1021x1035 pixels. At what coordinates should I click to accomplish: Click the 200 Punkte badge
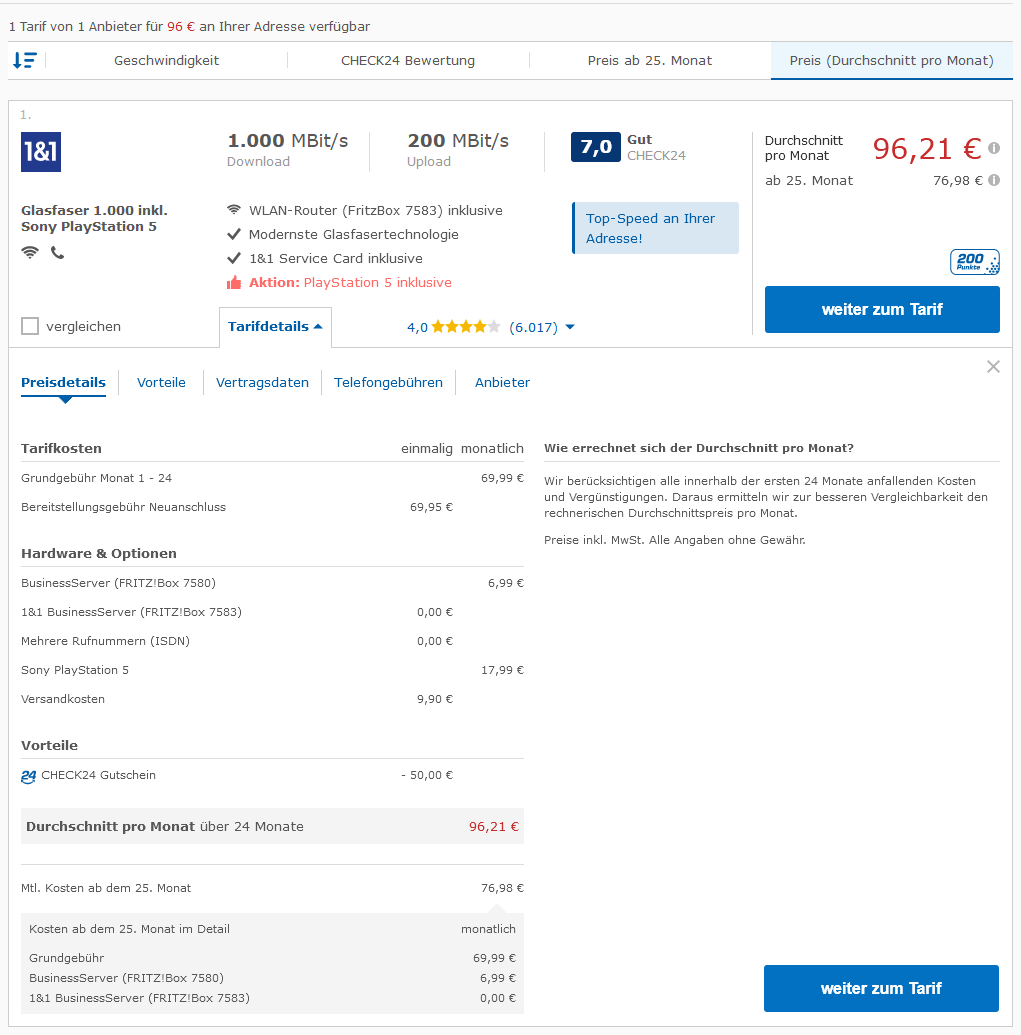point(974,262)
